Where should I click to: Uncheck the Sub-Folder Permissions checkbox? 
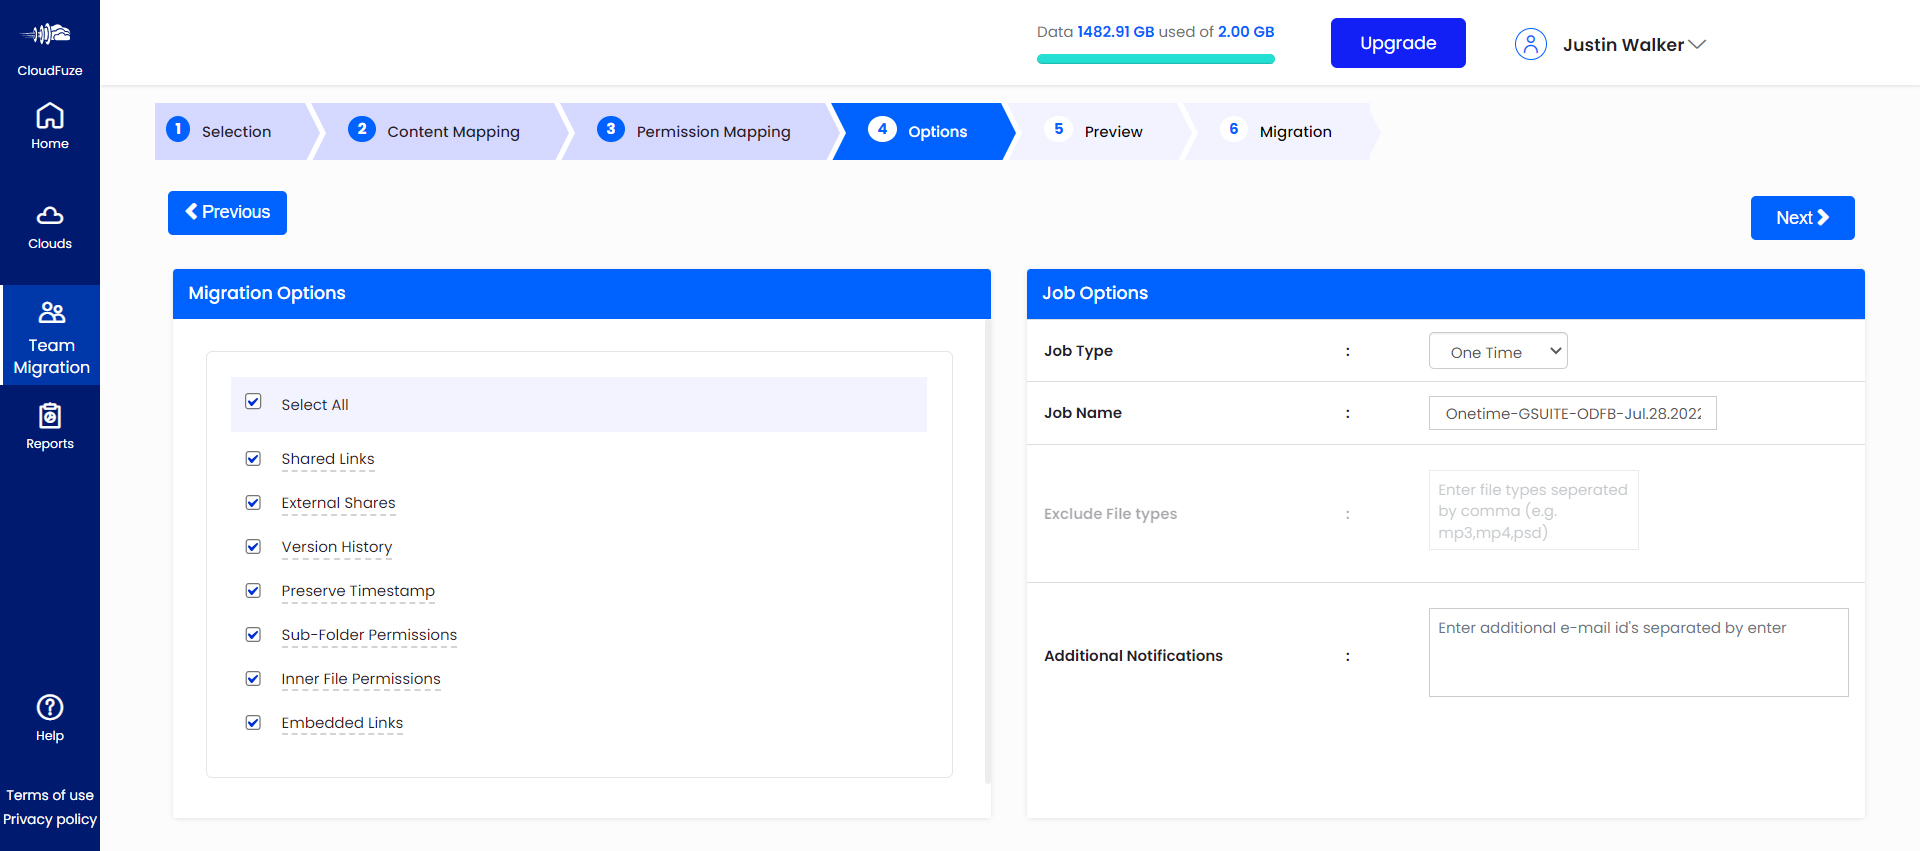(253, 635)
